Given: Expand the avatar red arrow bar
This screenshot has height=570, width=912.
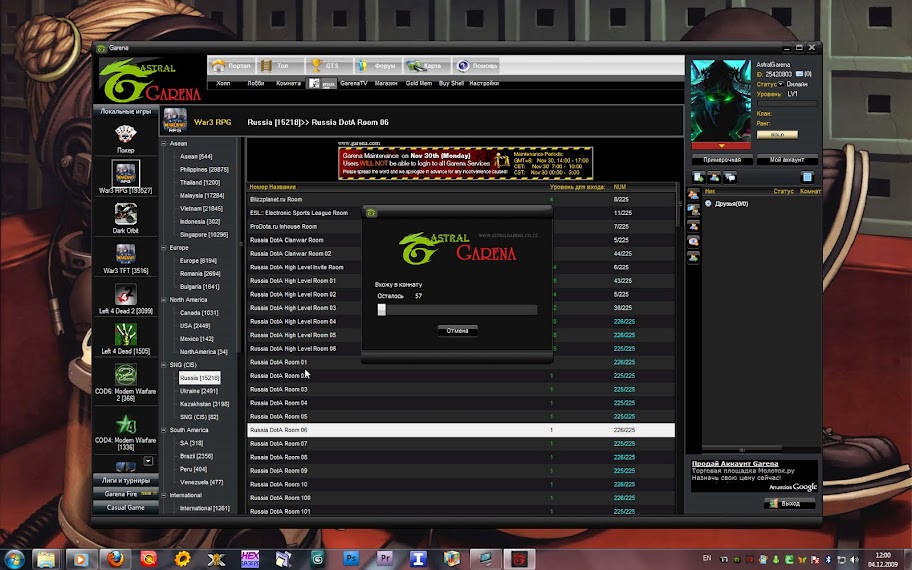Looking at the screenshot, I should [721, 146].
